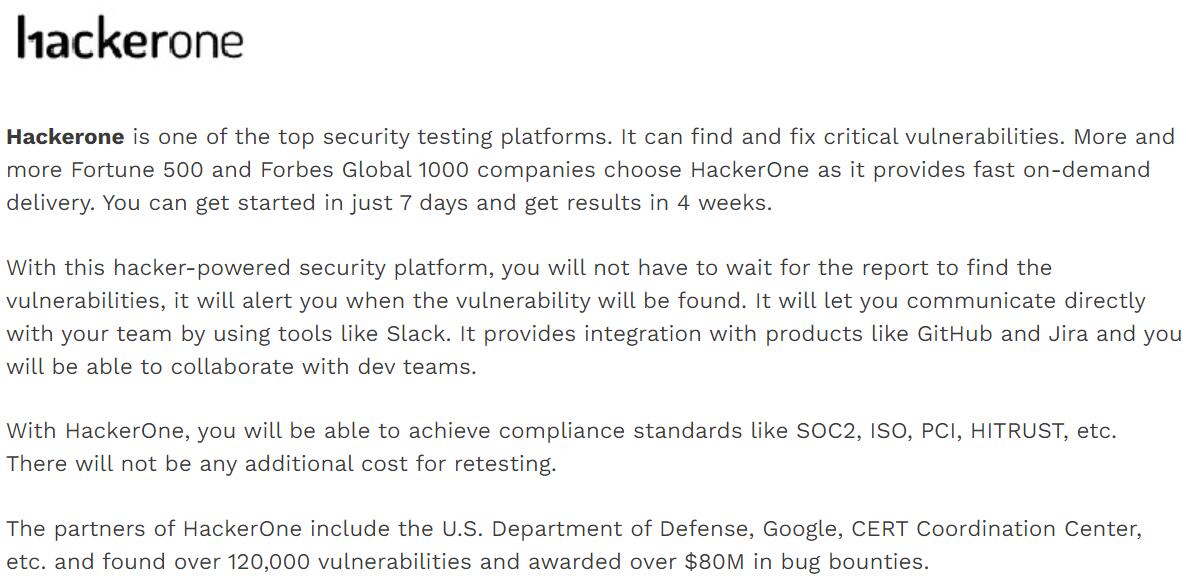Open the bold Hackerone link text
The image size is (1186, 587).
[x=65, y=137]
